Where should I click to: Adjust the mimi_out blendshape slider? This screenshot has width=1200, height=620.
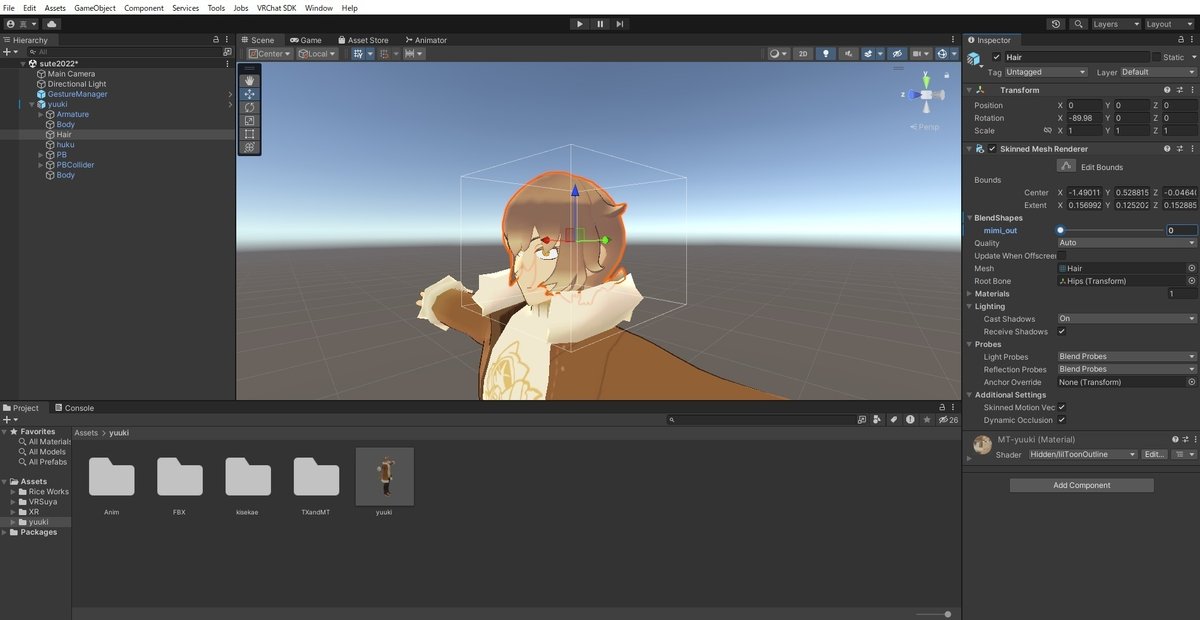(x=1109, y=230)
